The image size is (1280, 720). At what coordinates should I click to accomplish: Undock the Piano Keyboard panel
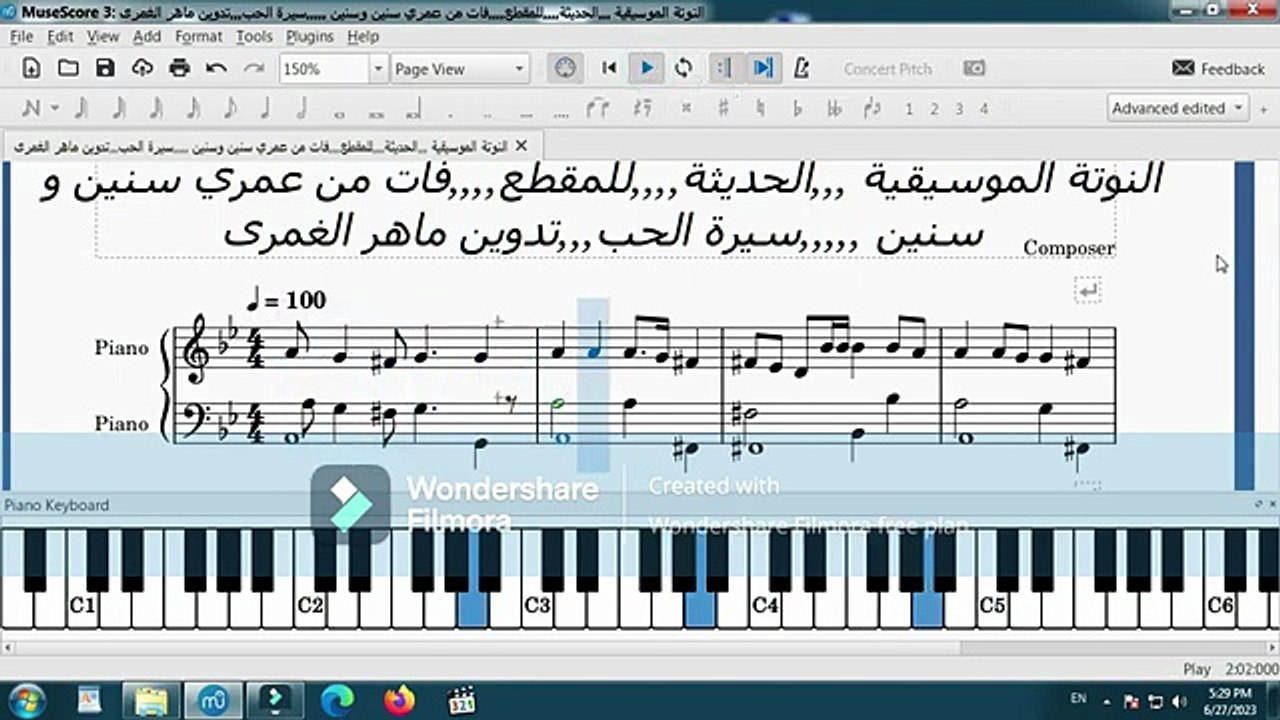click(1258, 505)
